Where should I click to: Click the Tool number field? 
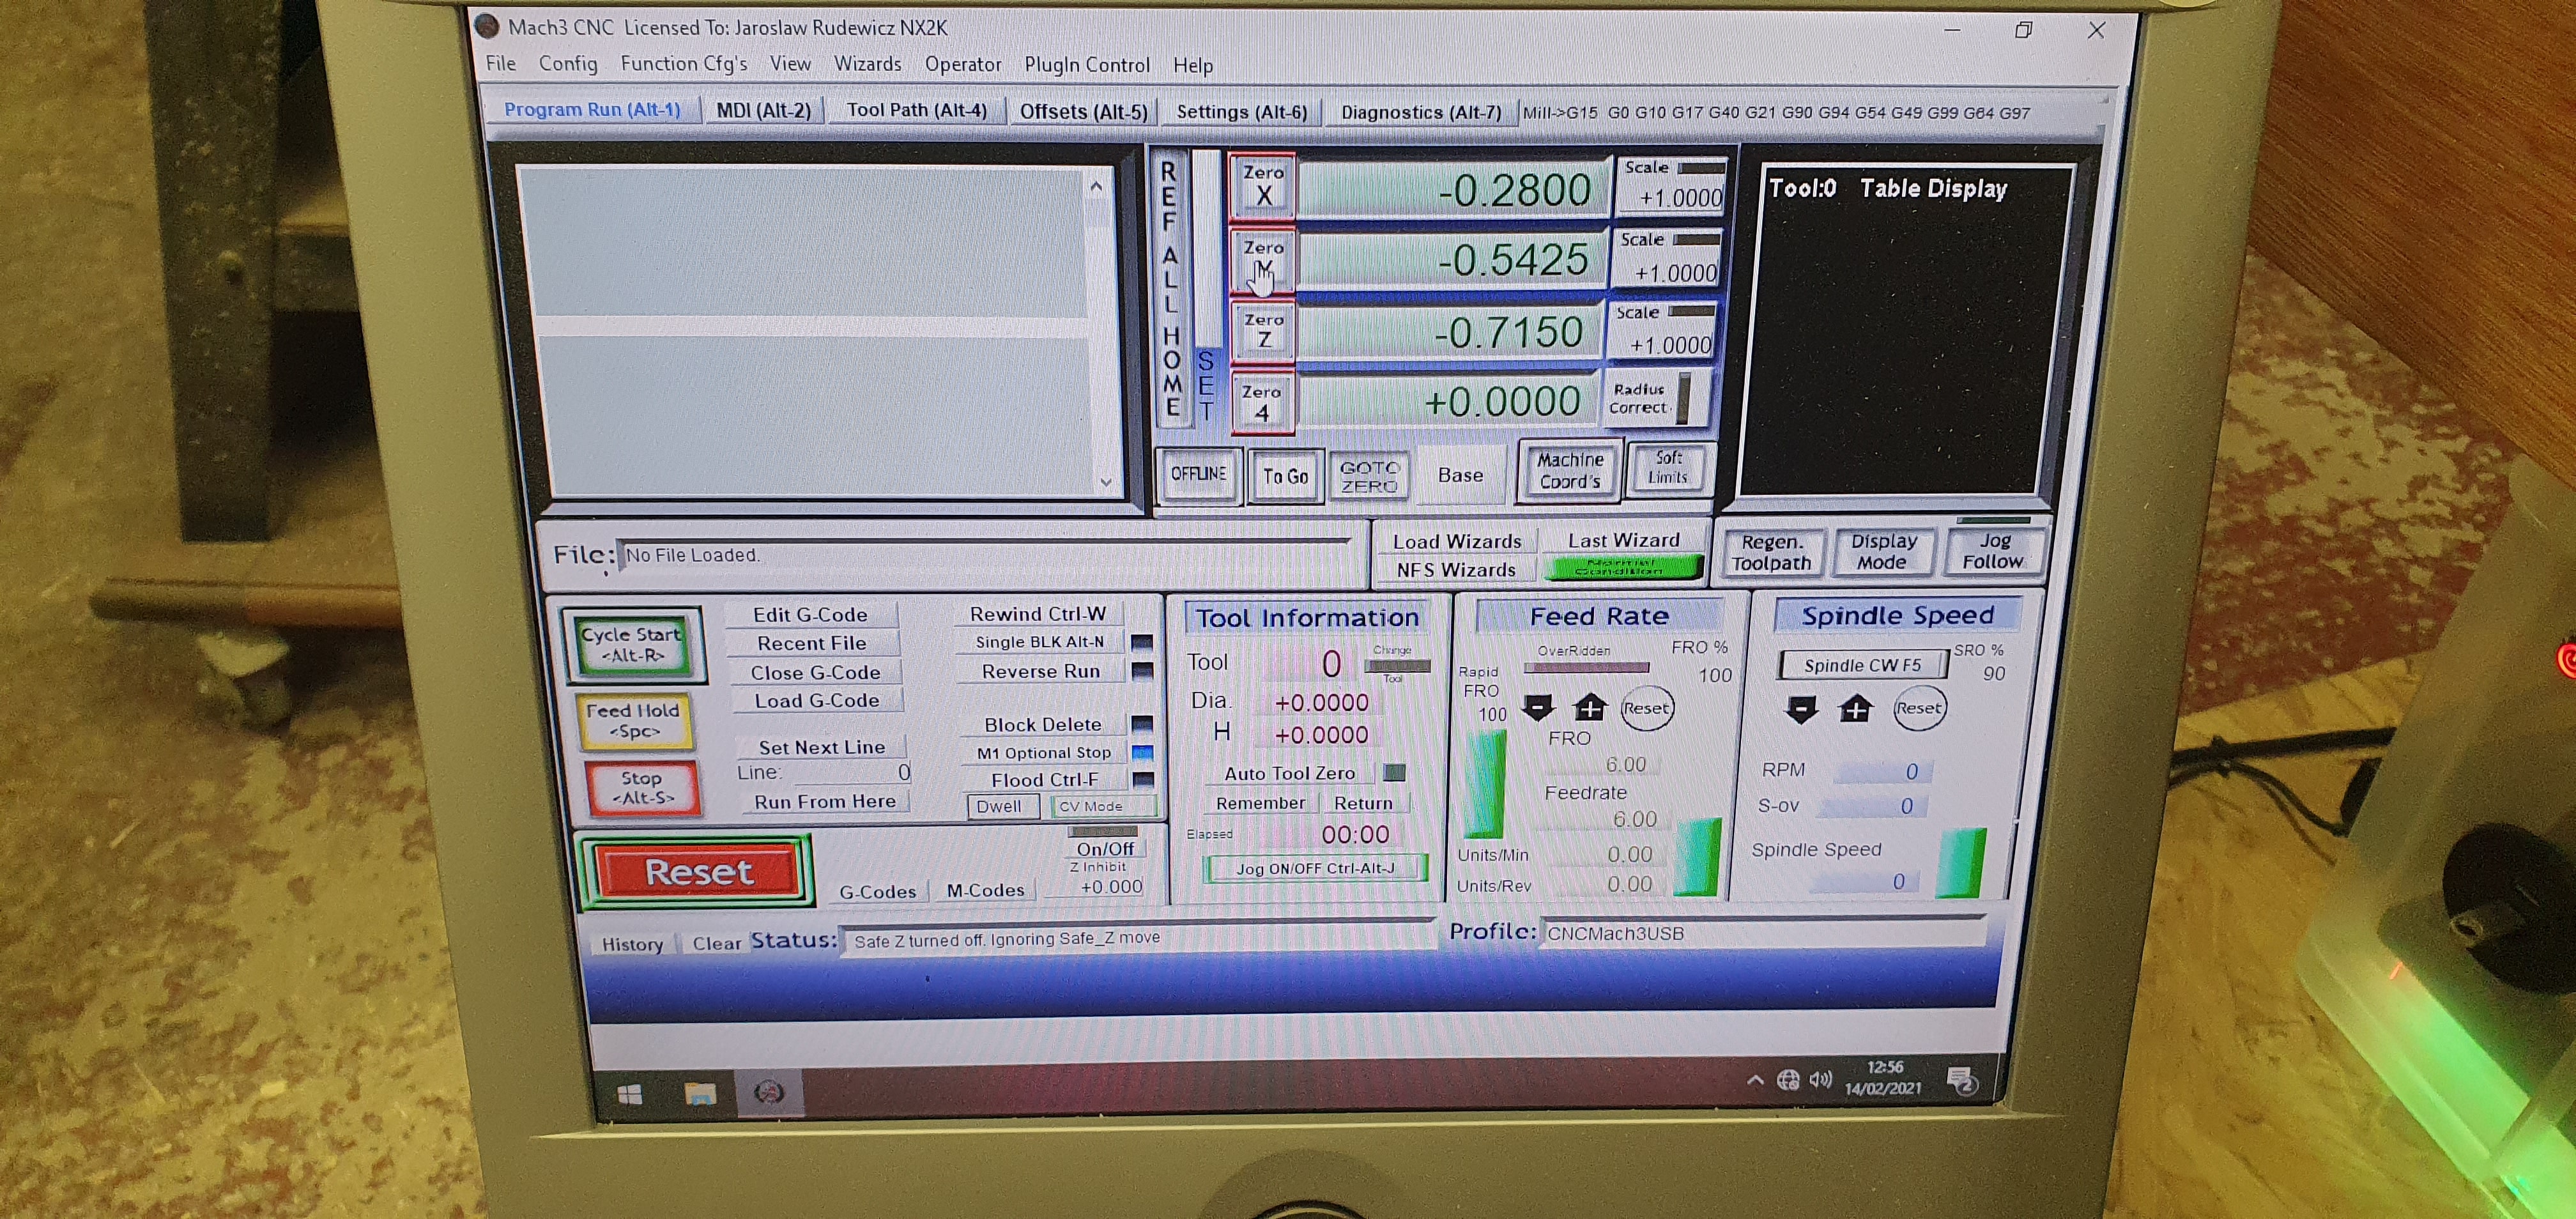[1307, 663]
